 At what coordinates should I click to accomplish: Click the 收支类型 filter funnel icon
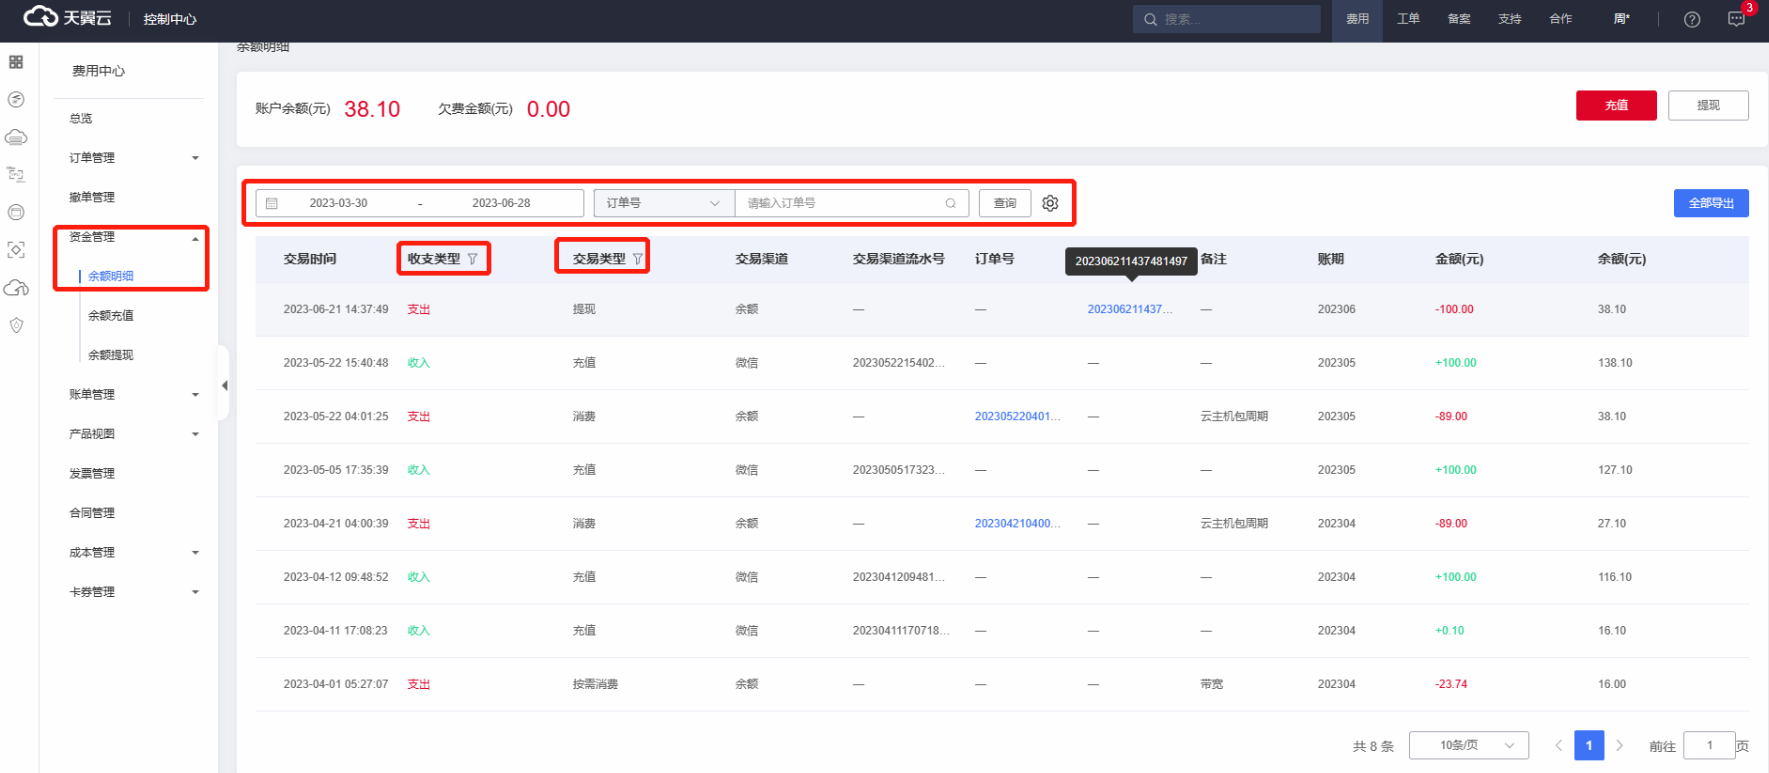click(x=473, y=259)
